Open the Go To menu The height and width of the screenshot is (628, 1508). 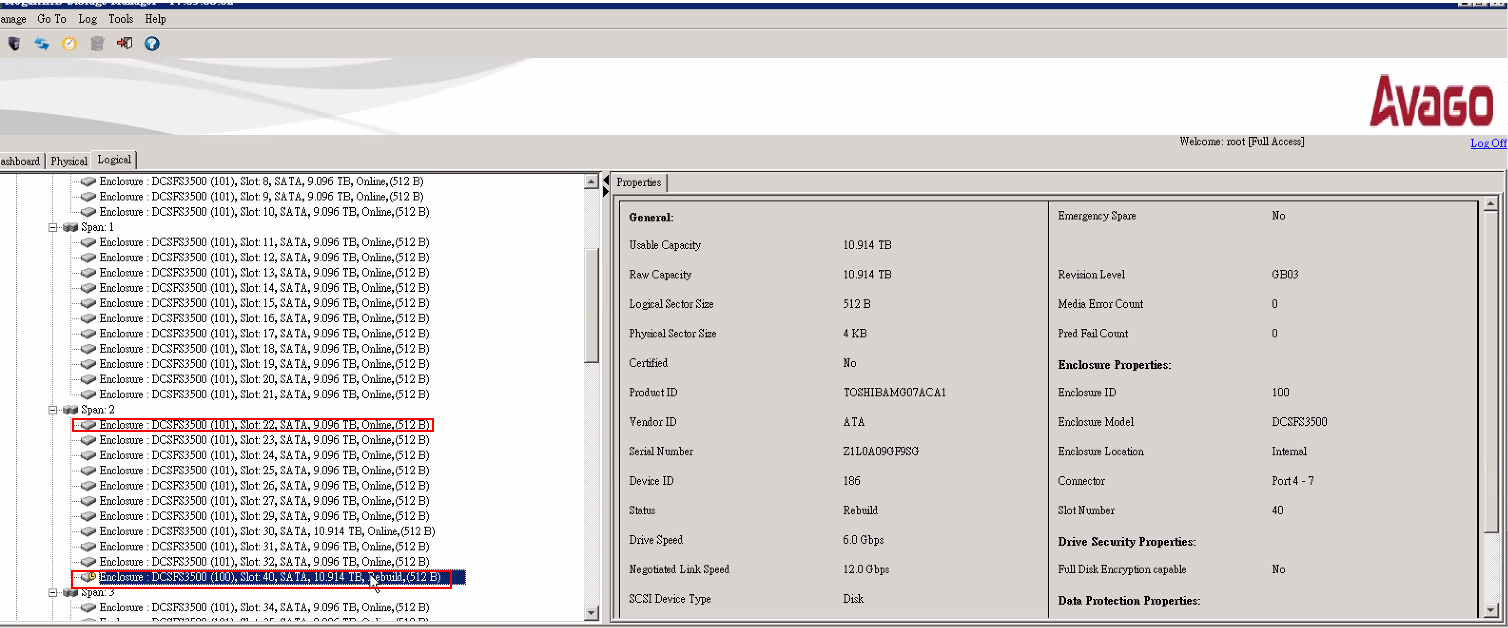point(51,18)
